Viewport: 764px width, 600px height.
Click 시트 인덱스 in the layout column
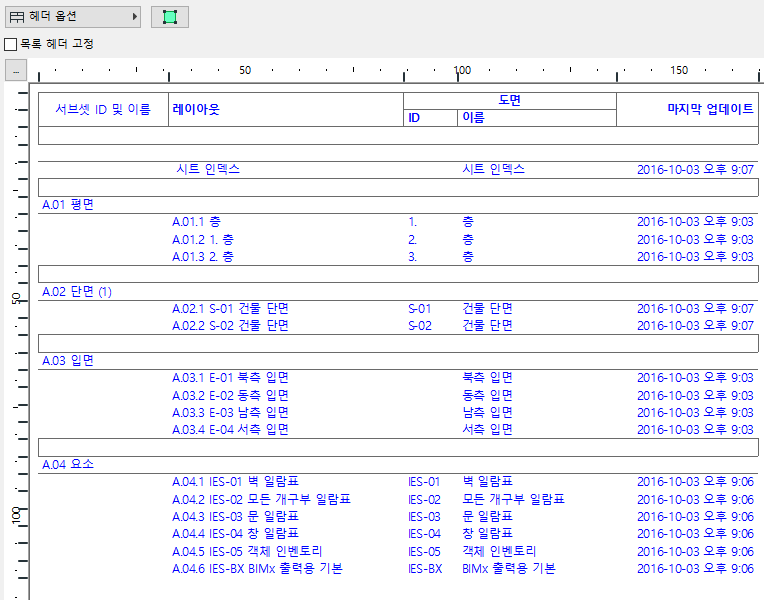point(208,170)
